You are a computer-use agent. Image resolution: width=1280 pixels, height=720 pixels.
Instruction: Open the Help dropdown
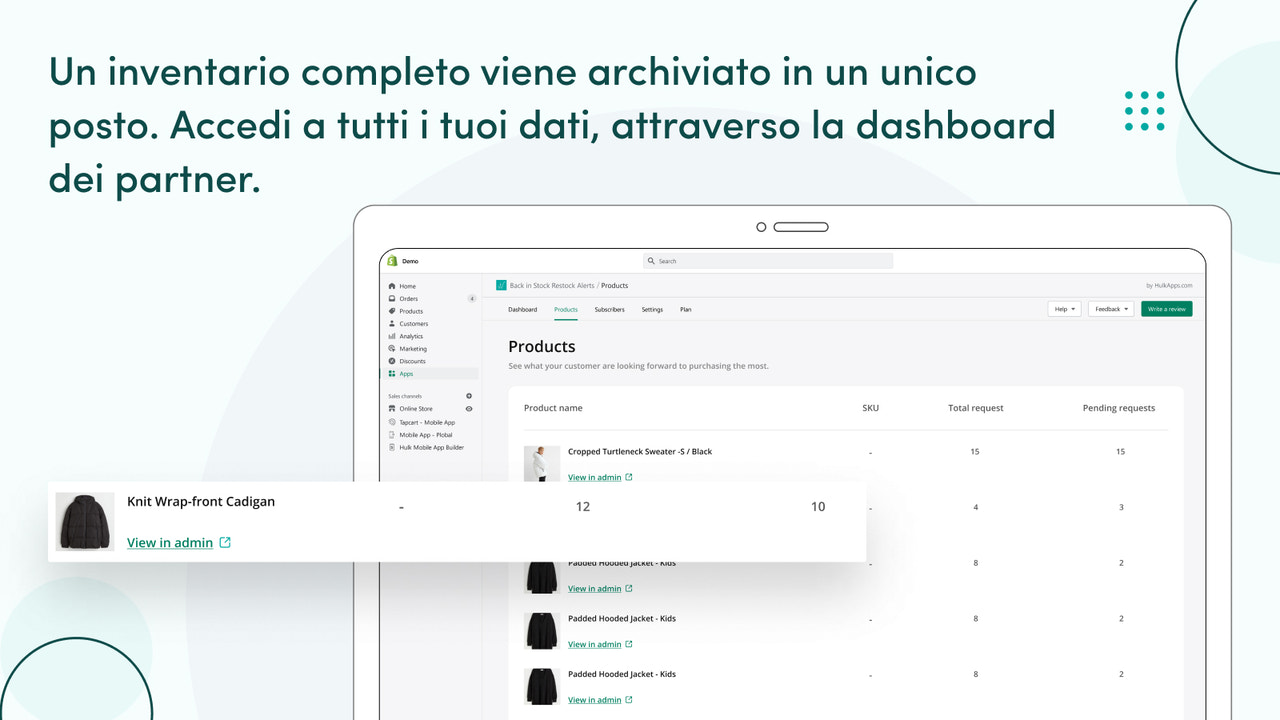pos(1064,309)
